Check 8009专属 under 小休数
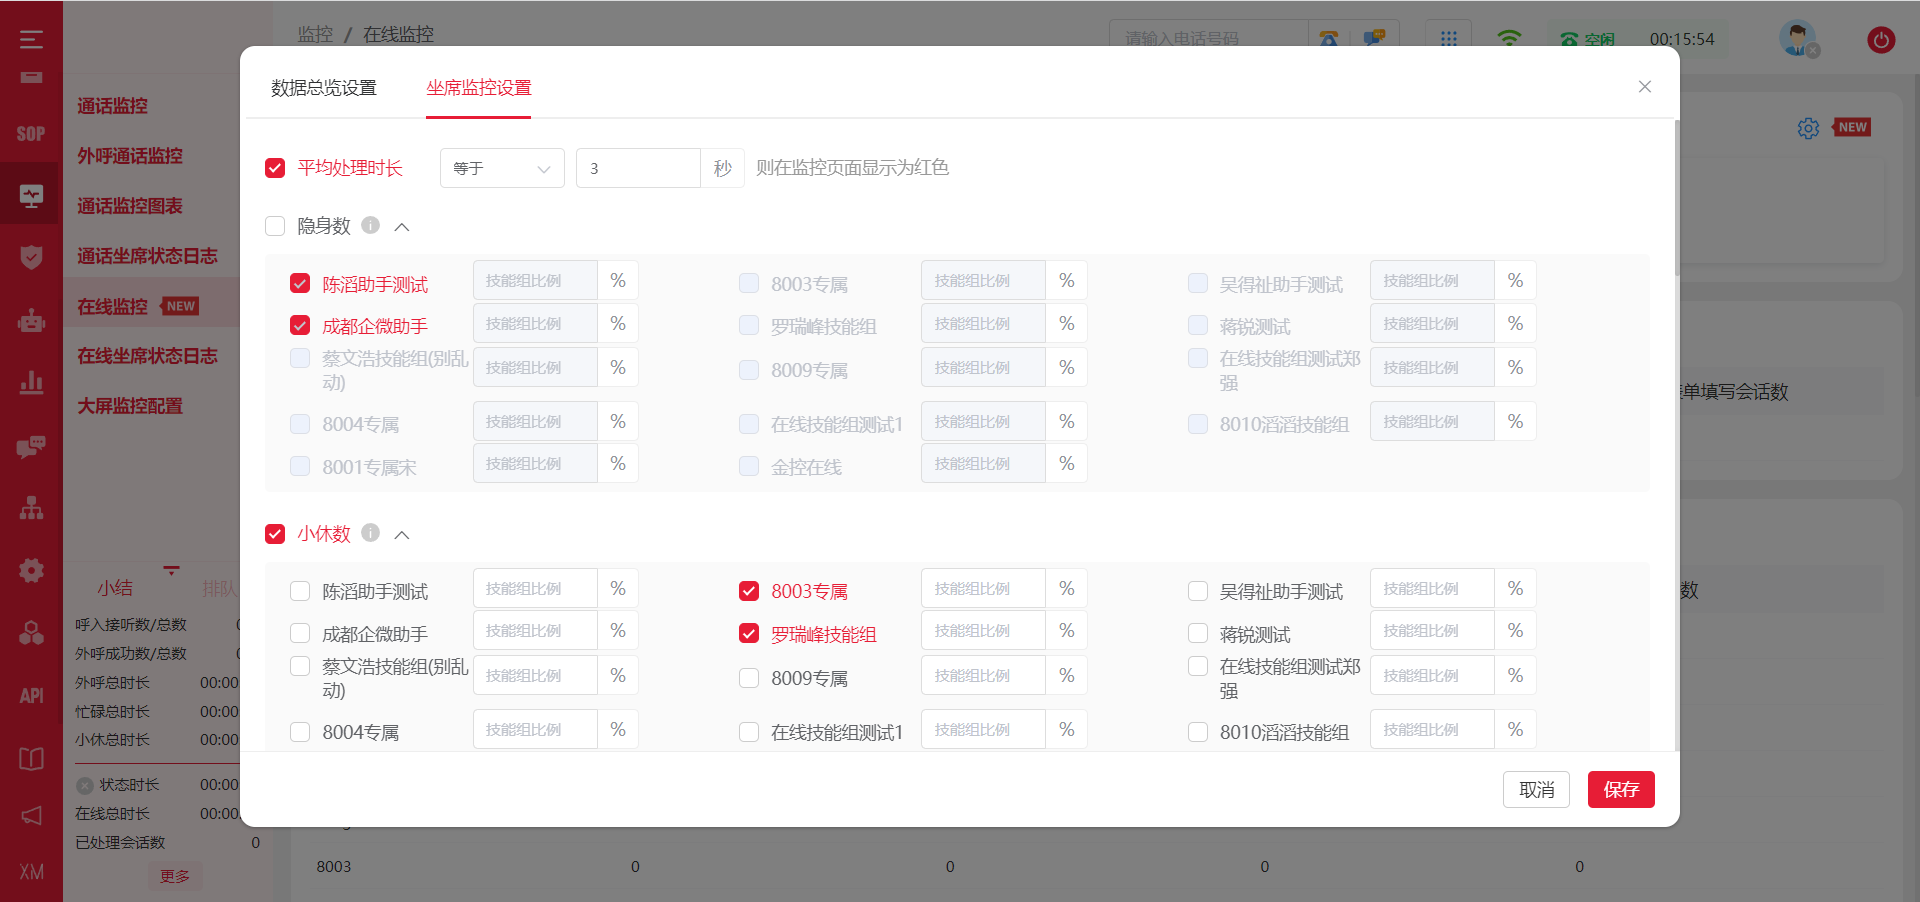 (749, 678)
